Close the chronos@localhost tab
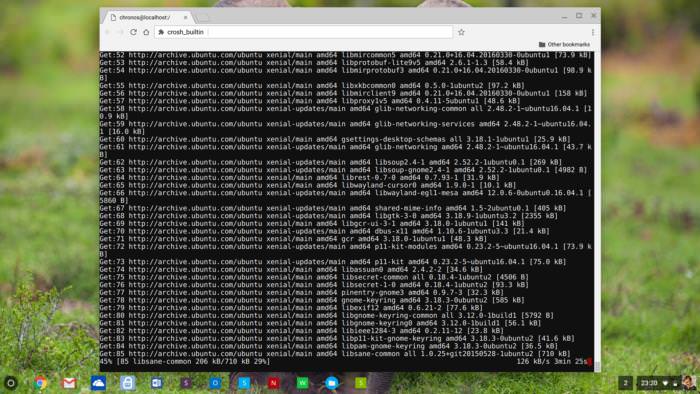 [x=185, y=17]
